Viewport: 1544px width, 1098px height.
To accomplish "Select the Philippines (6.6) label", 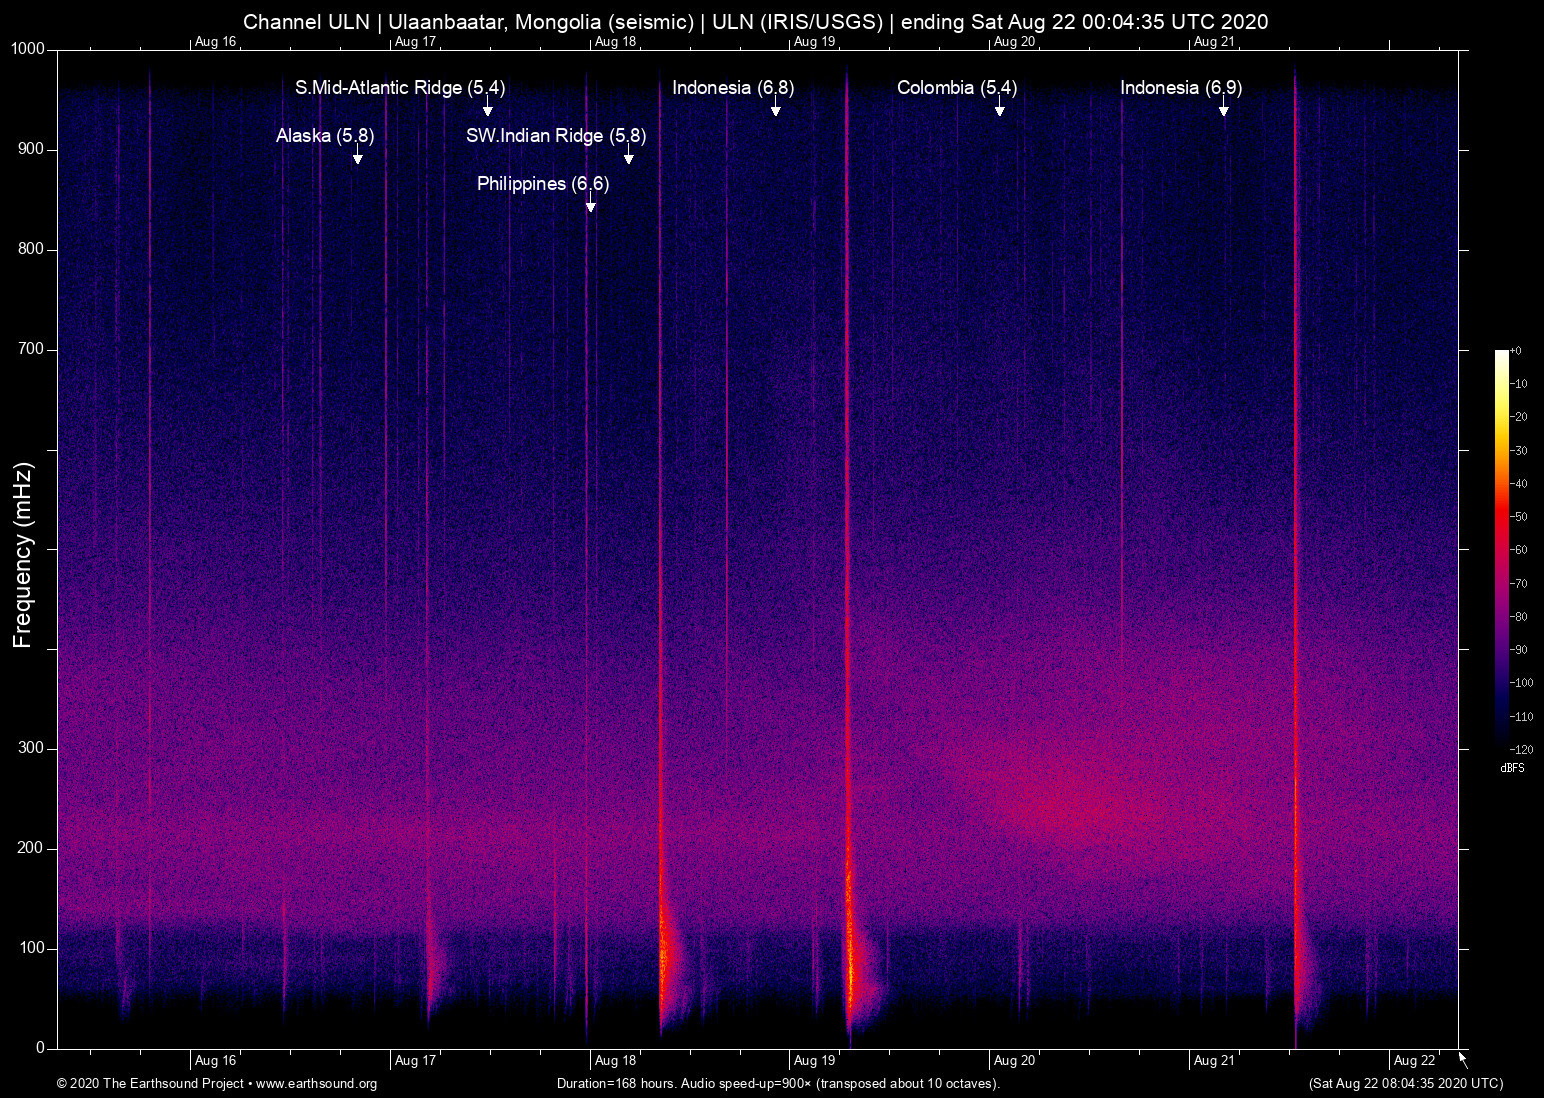I will [543, 183].
